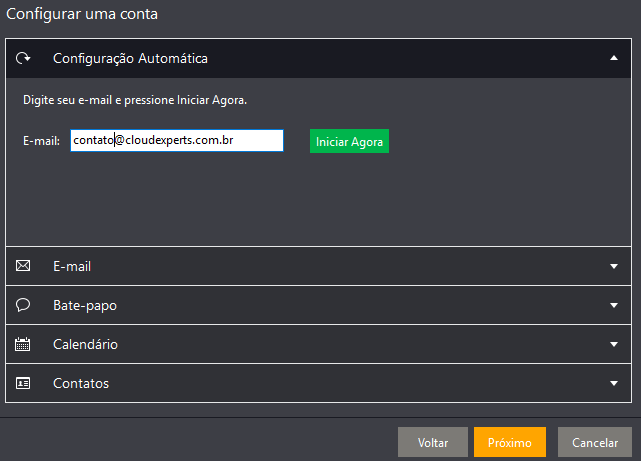The image size is (641, 461).
Task: Click the Contatos contact card icon
Action: (x=23, y=383)
